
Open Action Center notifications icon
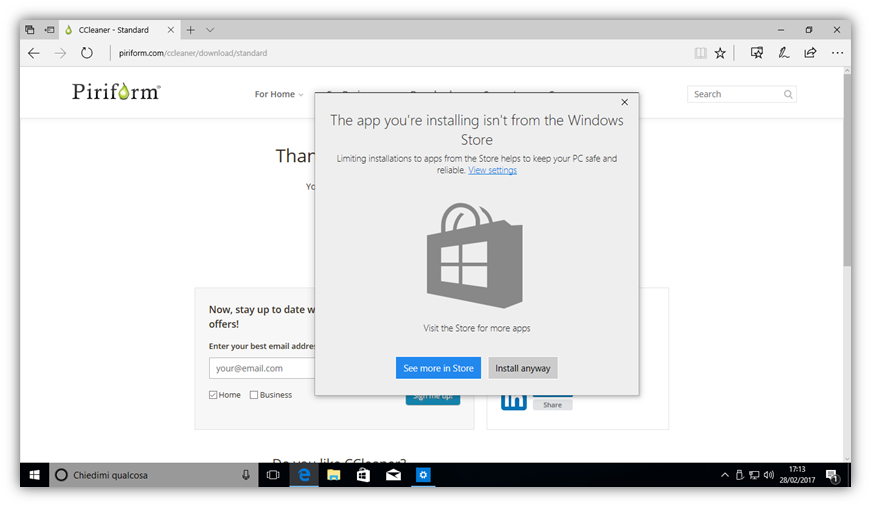click(x=832, y=476)
